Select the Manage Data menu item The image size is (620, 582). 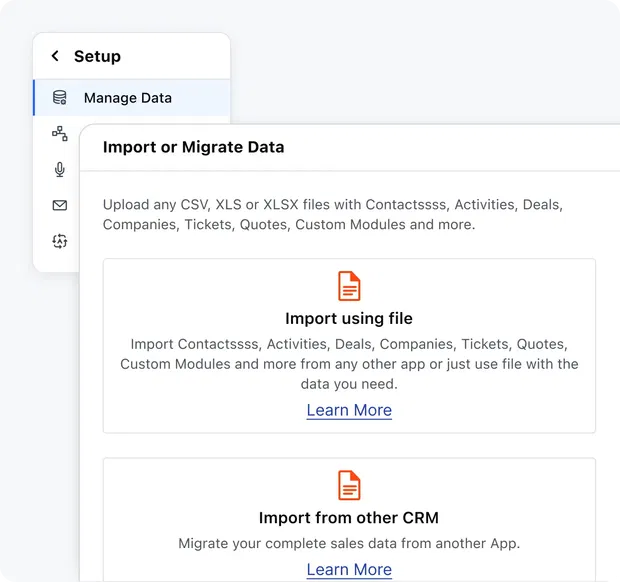pyautogui.click(x=128, y=98)
